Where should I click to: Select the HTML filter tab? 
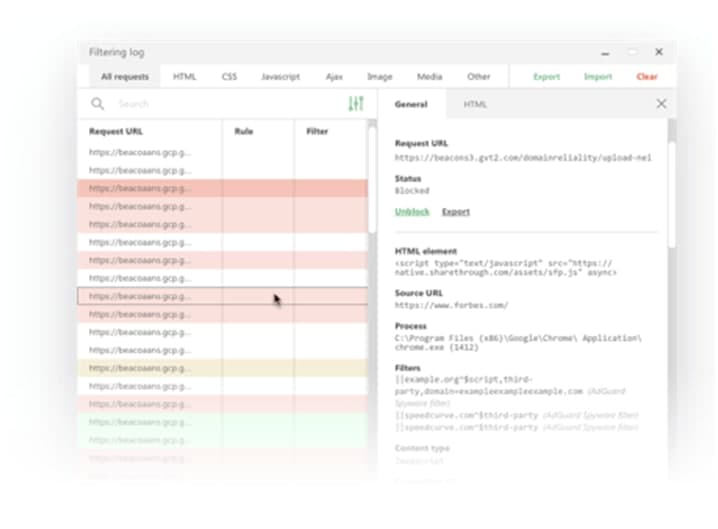(184, 77)
